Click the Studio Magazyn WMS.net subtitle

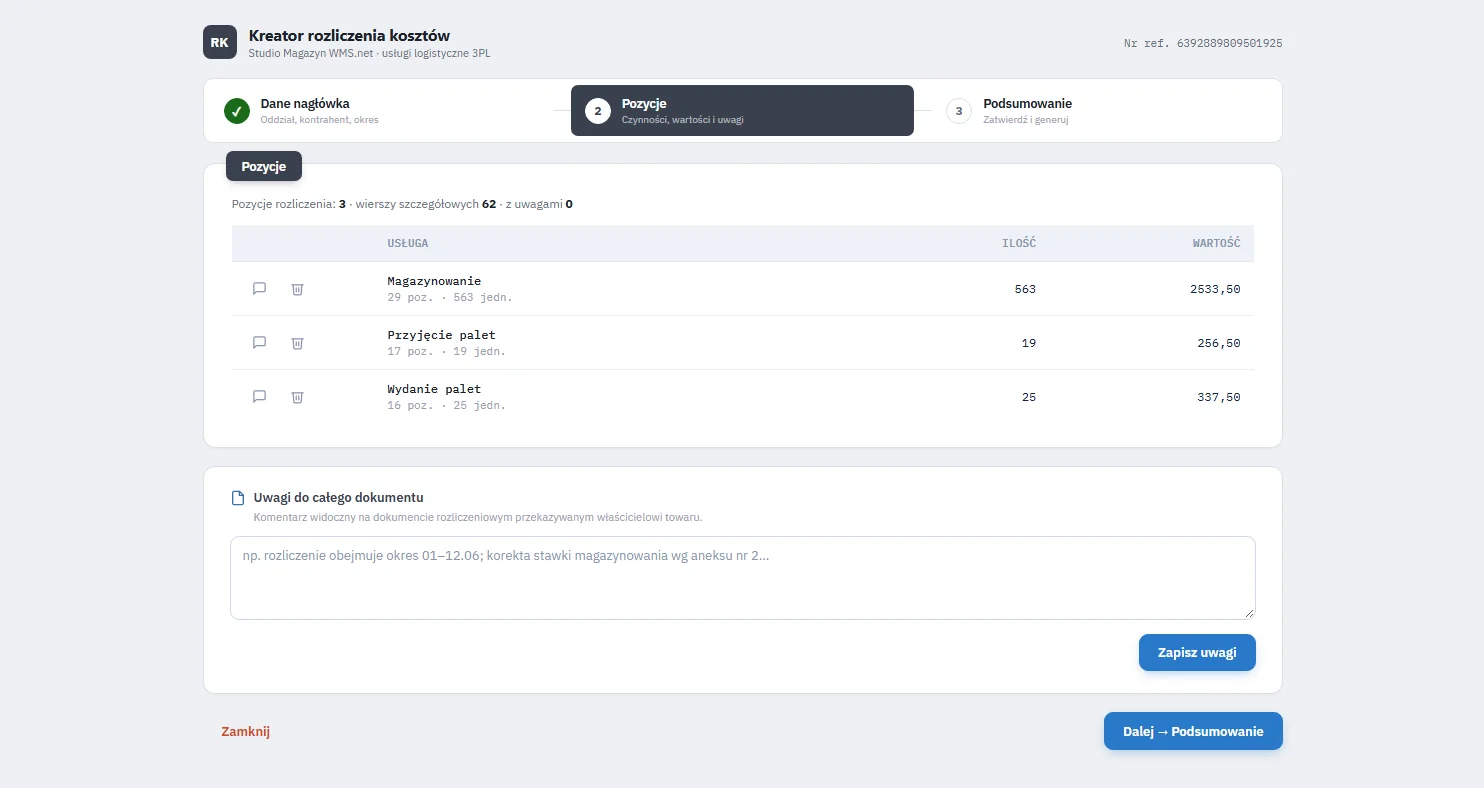(x=369, y=53)
